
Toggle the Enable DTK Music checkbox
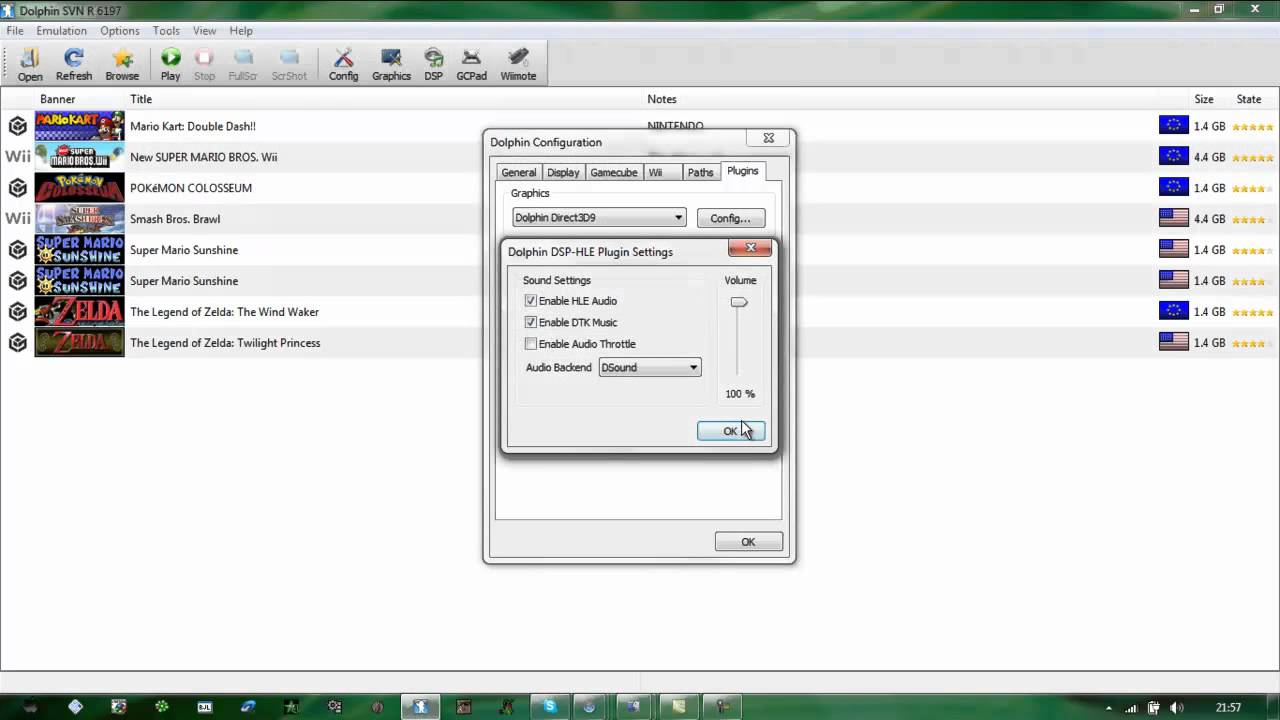point(531,323)
